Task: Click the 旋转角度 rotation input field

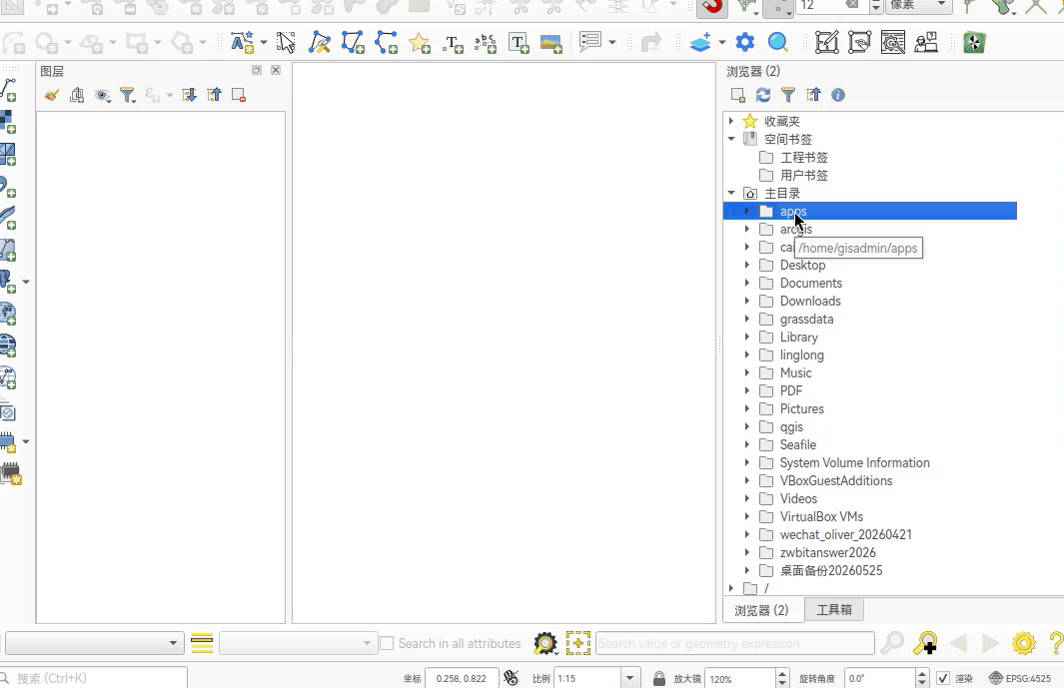Action: 879,678
